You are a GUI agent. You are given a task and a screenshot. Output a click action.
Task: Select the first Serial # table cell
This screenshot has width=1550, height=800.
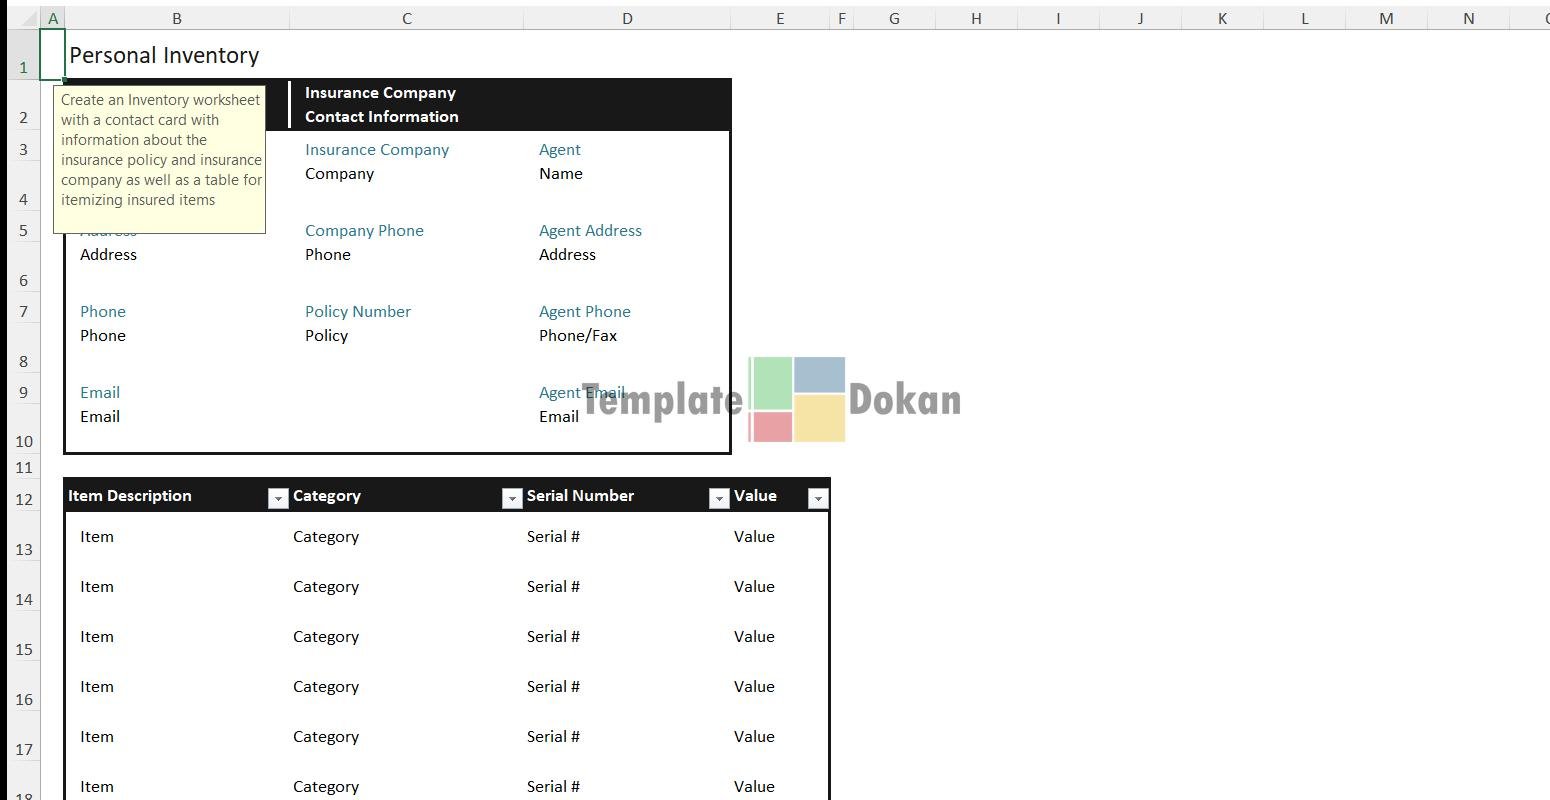tap(553, 537)
